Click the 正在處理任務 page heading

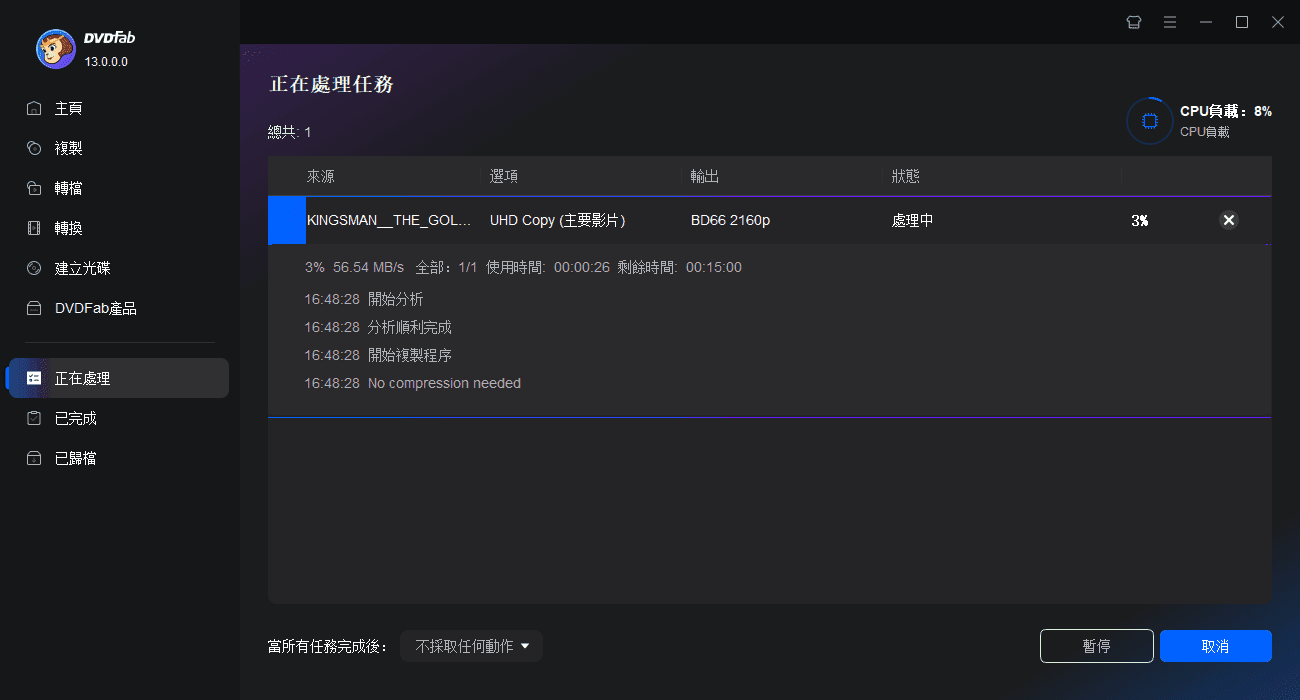click(332, 84)
